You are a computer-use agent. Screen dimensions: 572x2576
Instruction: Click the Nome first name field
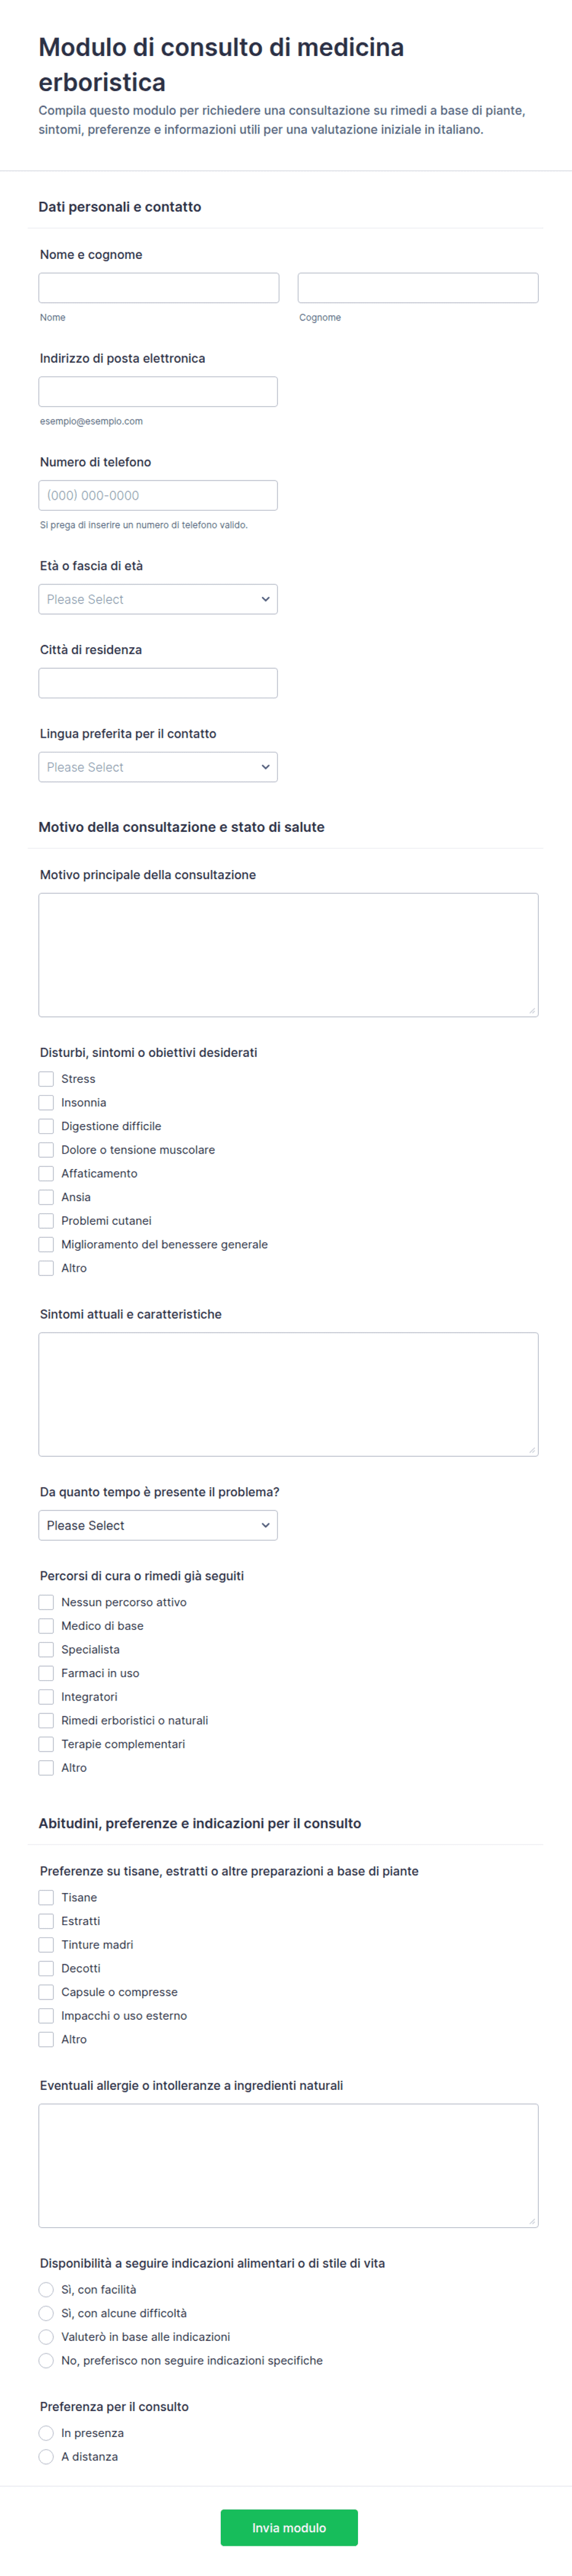pos(158,288)
